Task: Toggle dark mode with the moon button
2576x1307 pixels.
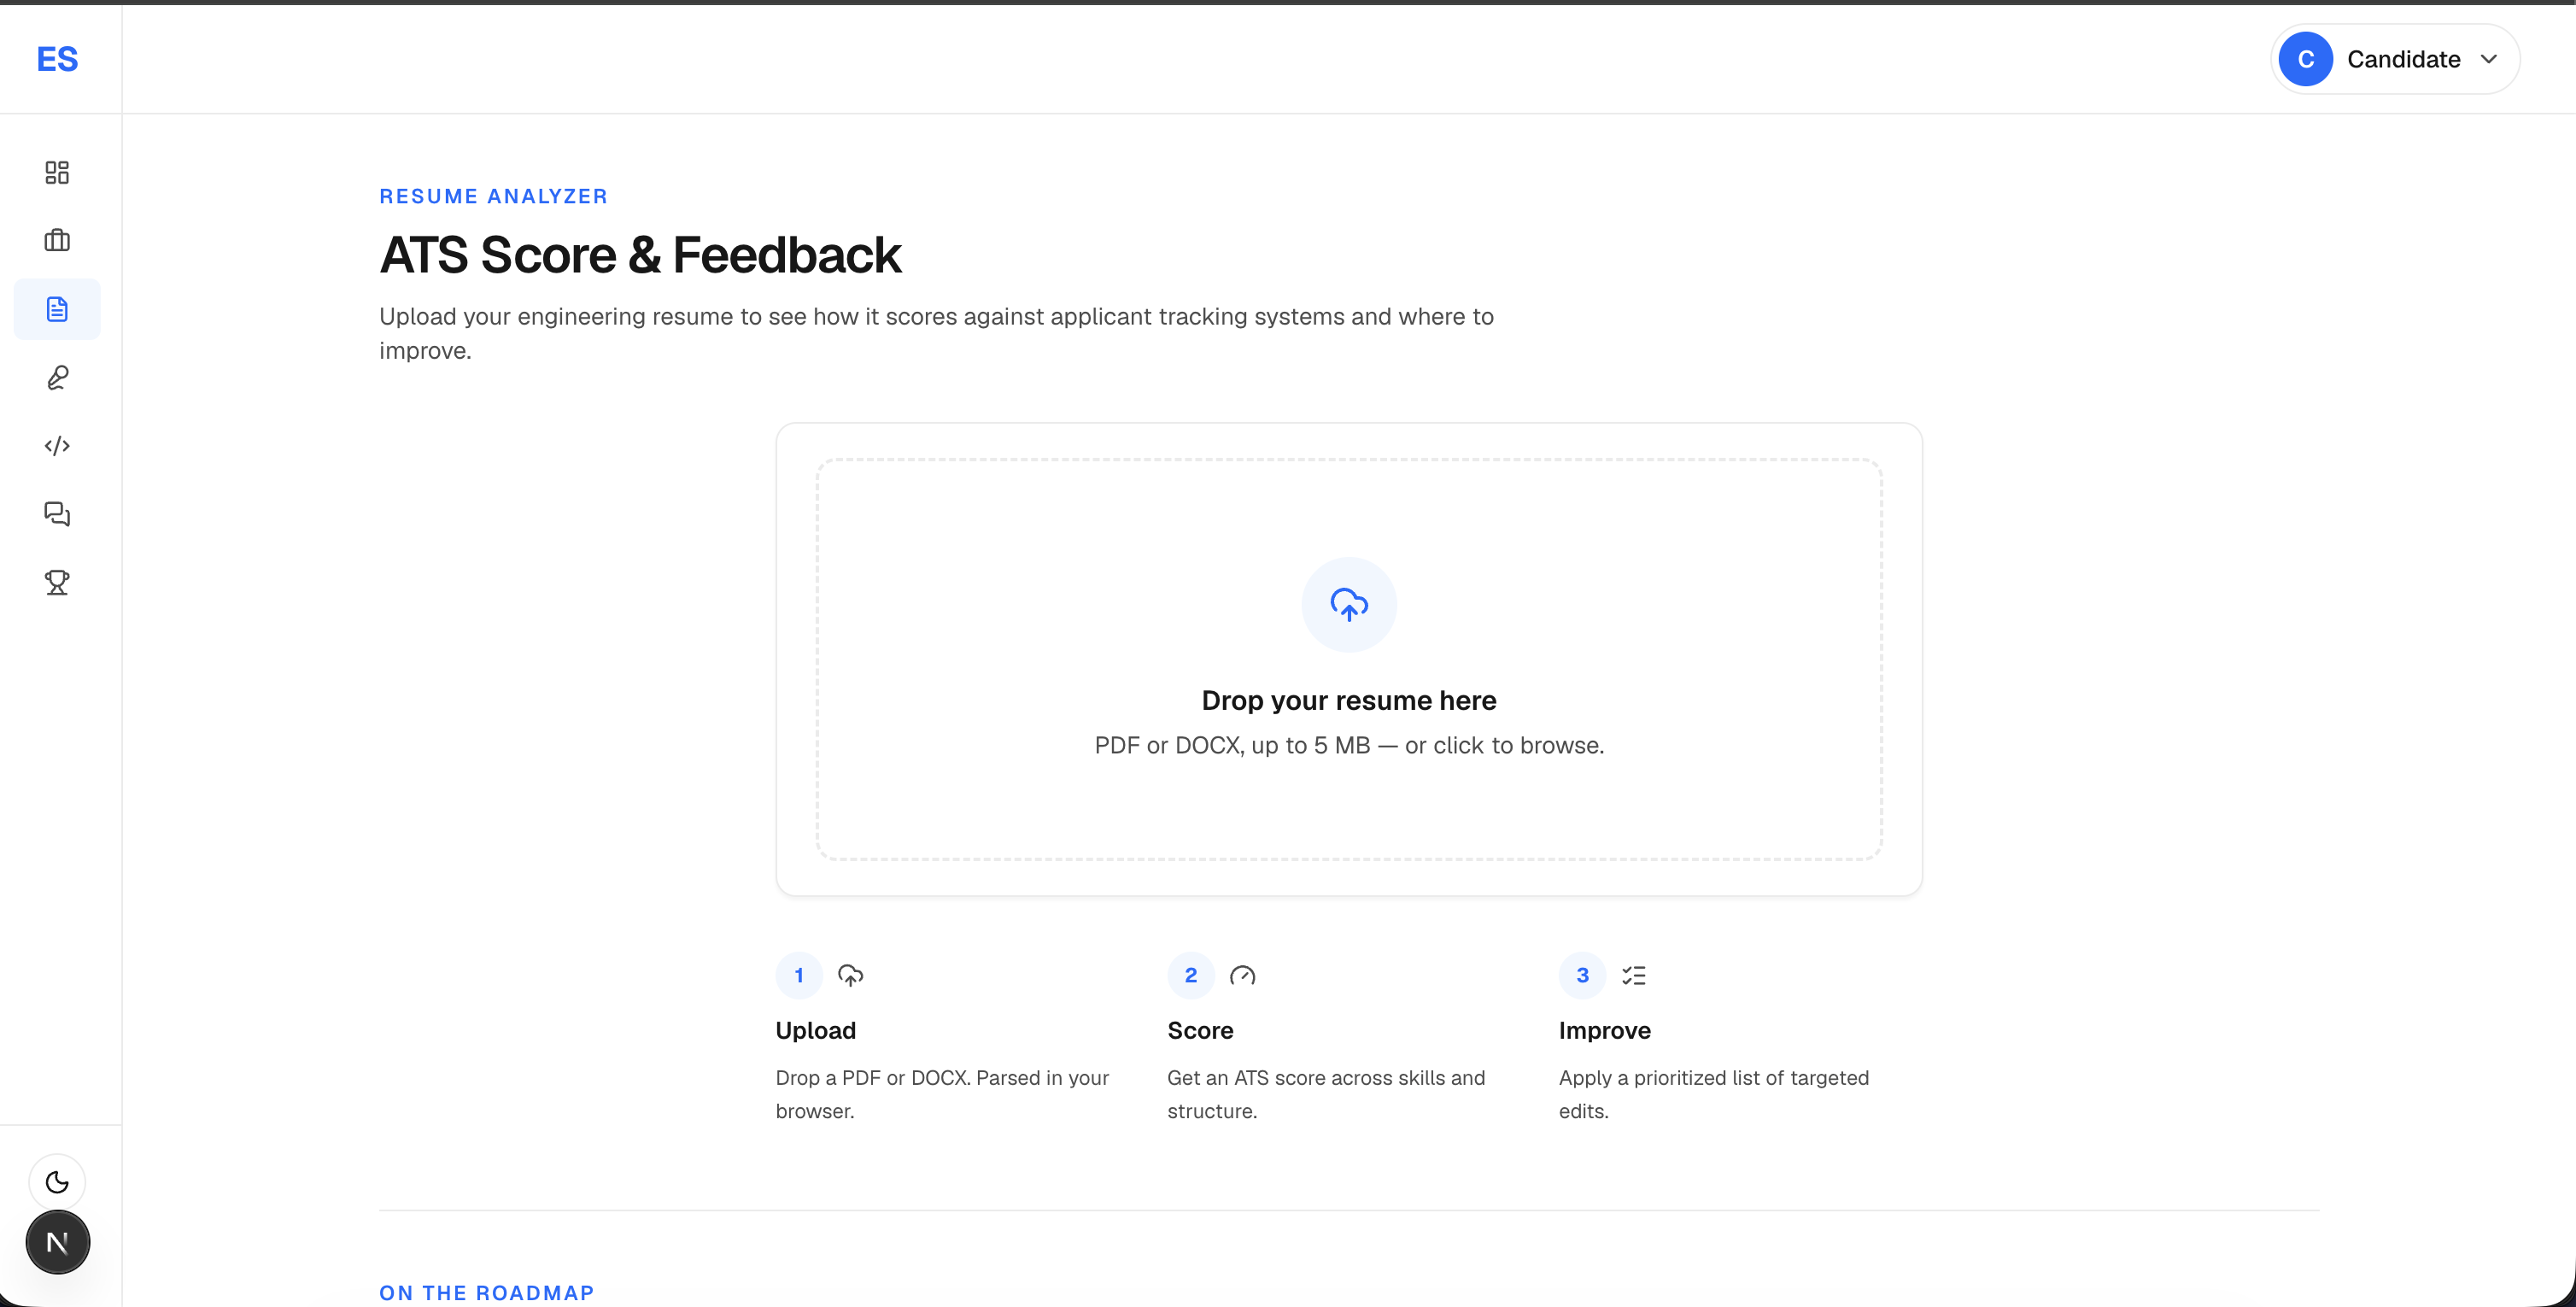Action: click(57, 1182)
